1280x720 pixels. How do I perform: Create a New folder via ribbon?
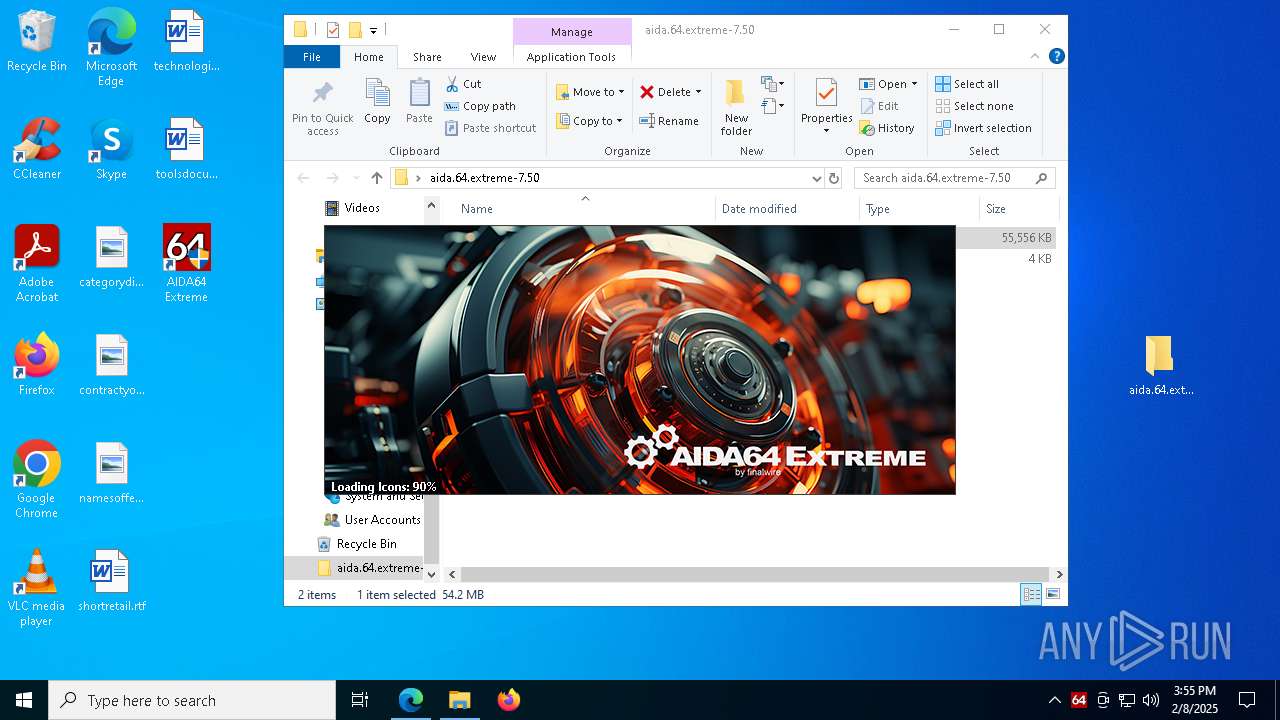[x=736, y=108]
